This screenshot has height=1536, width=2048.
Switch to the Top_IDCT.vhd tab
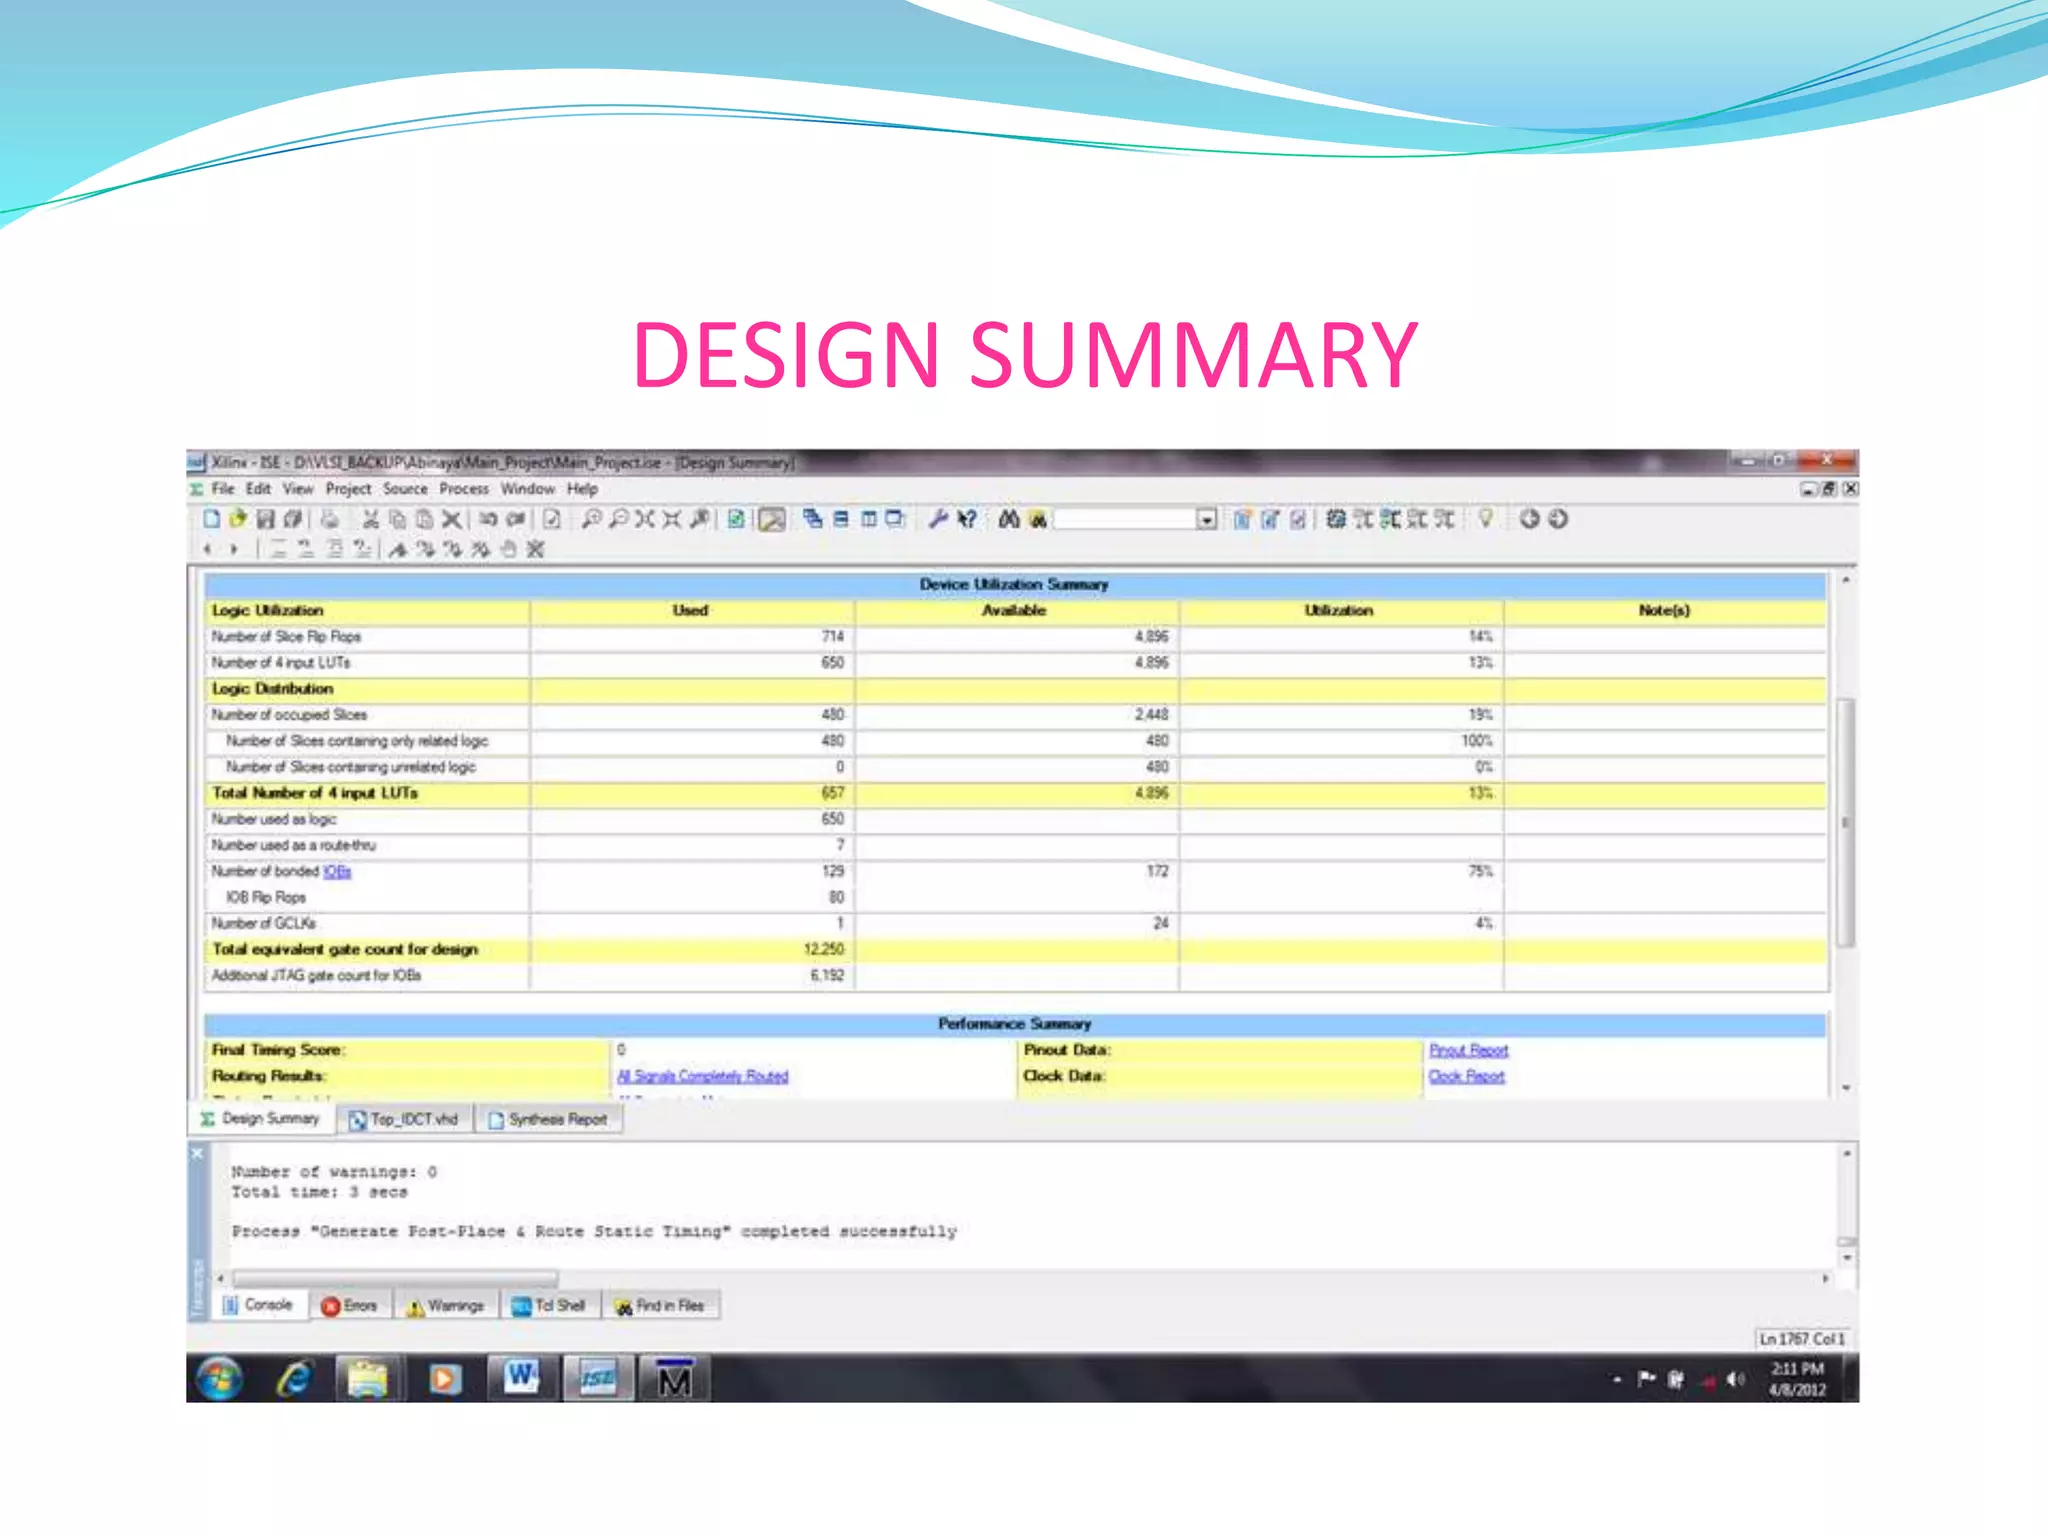(x=403, y=1119)
